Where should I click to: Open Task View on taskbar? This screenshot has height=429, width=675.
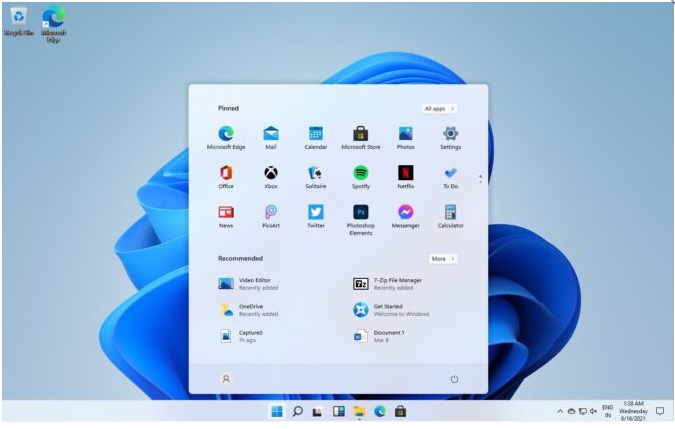coord(318,411)
